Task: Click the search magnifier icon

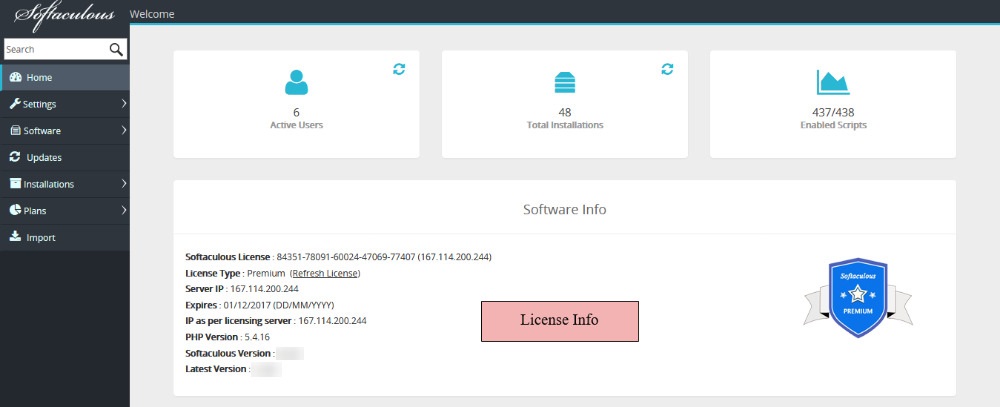Action: pos(116,49)
